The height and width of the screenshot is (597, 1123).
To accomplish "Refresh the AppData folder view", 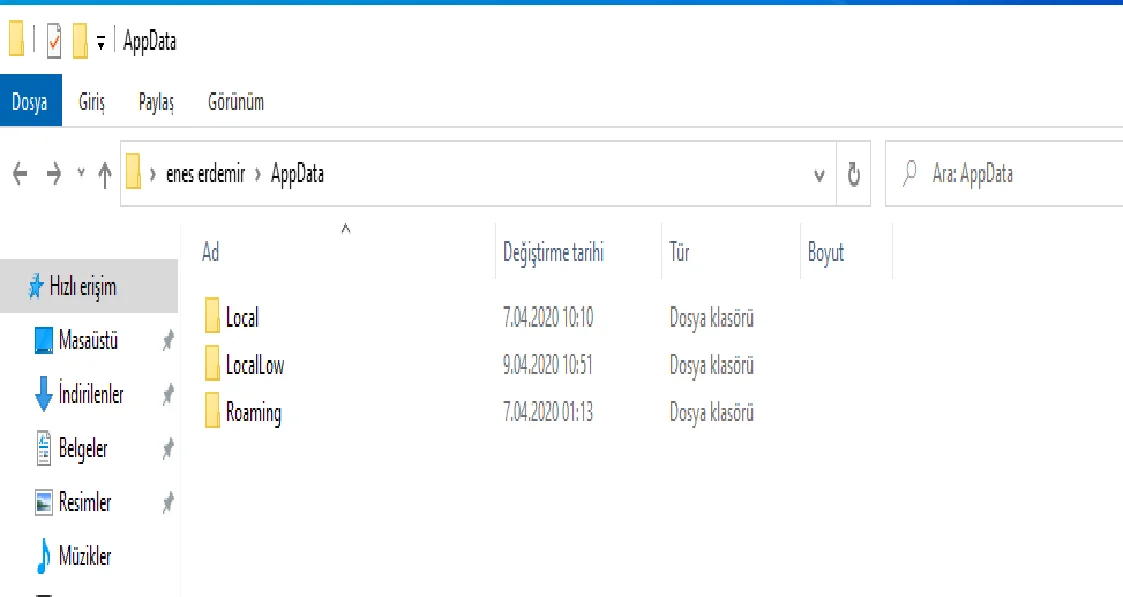I will 854,175.
